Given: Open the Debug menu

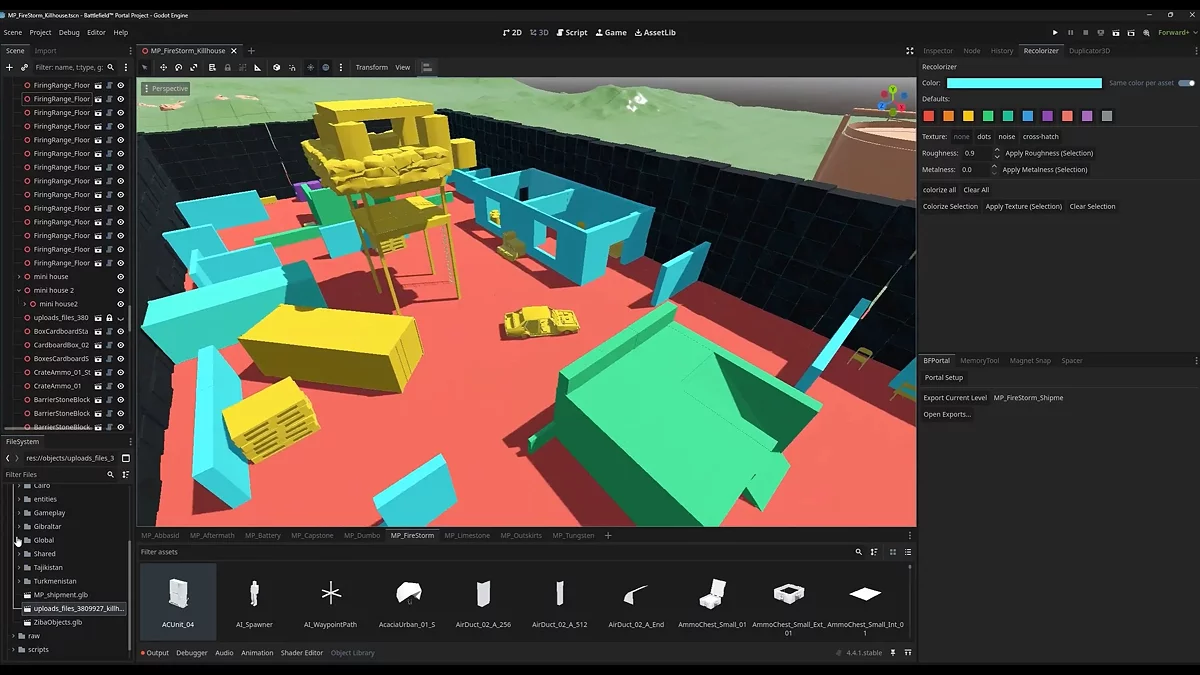Looking at the screenshot, I should pyautogui.click(x=69, y=32).
